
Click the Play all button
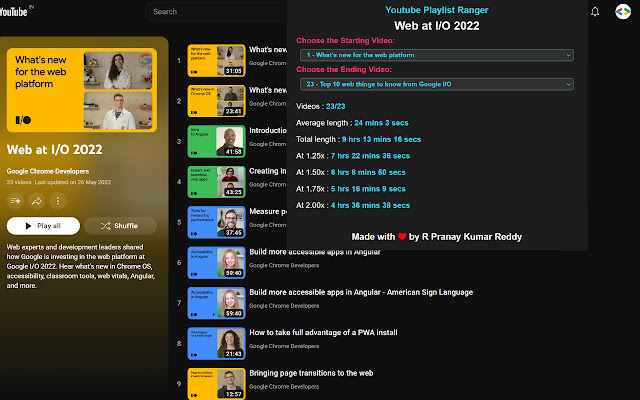tap(43, 226)
